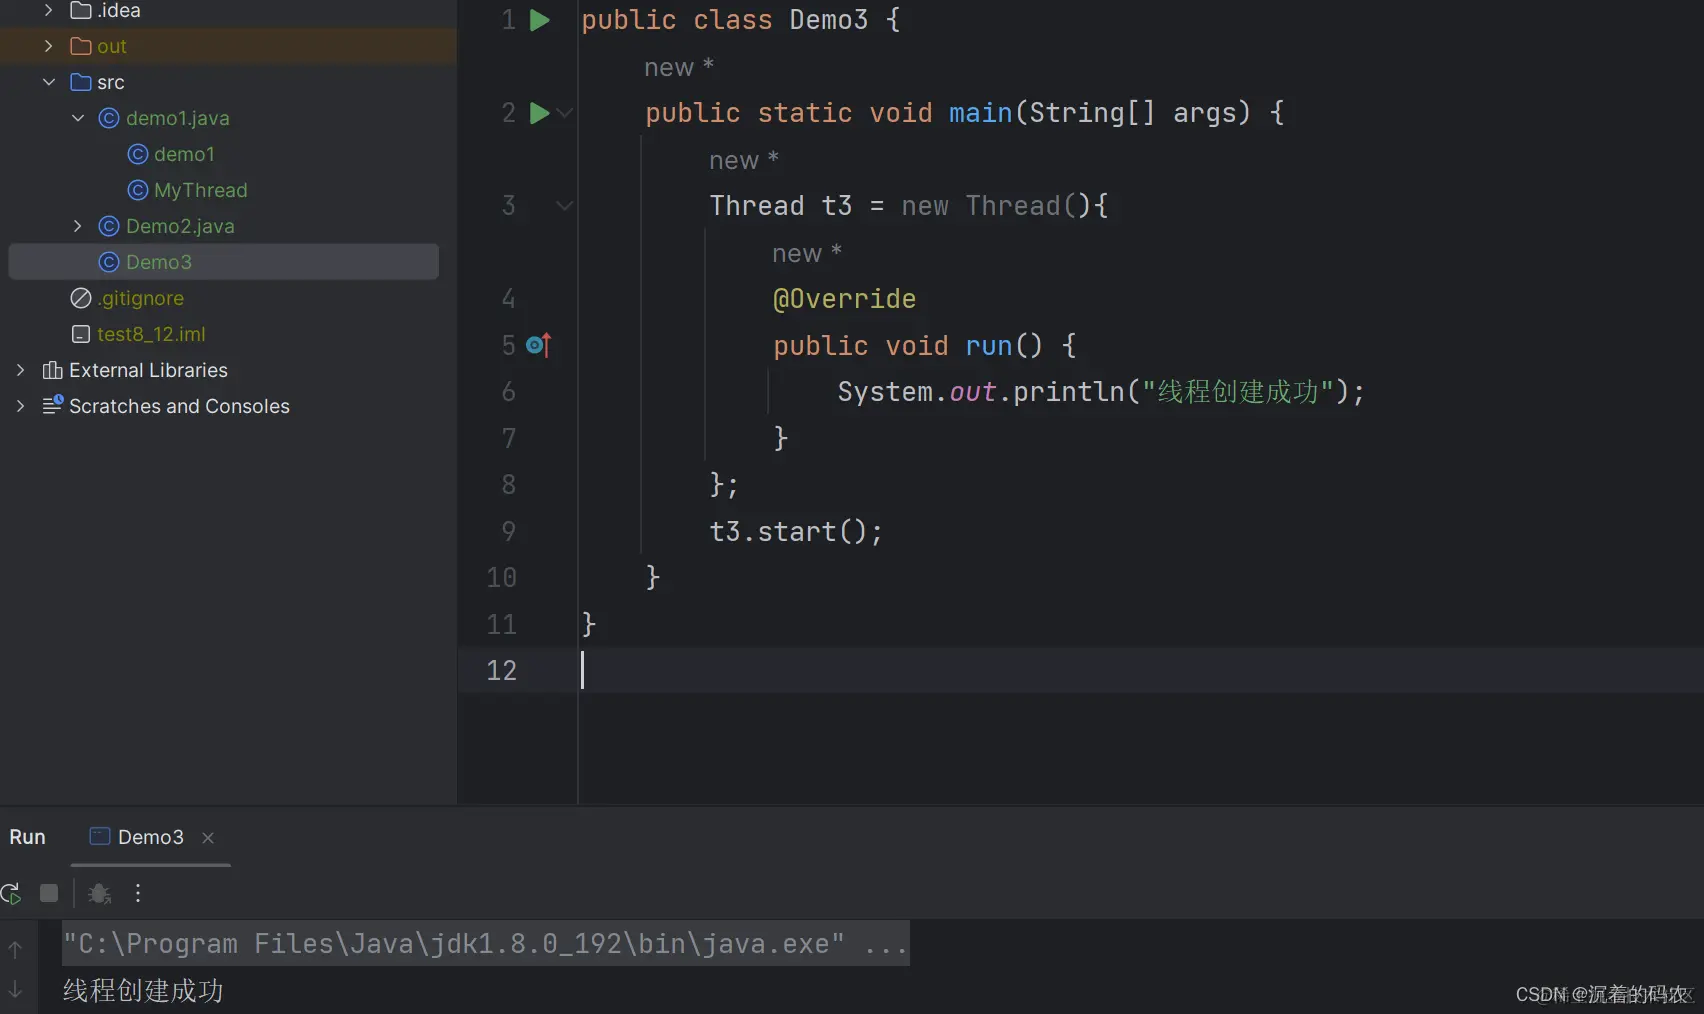Close the Demo3 run tab

(208, 838)
